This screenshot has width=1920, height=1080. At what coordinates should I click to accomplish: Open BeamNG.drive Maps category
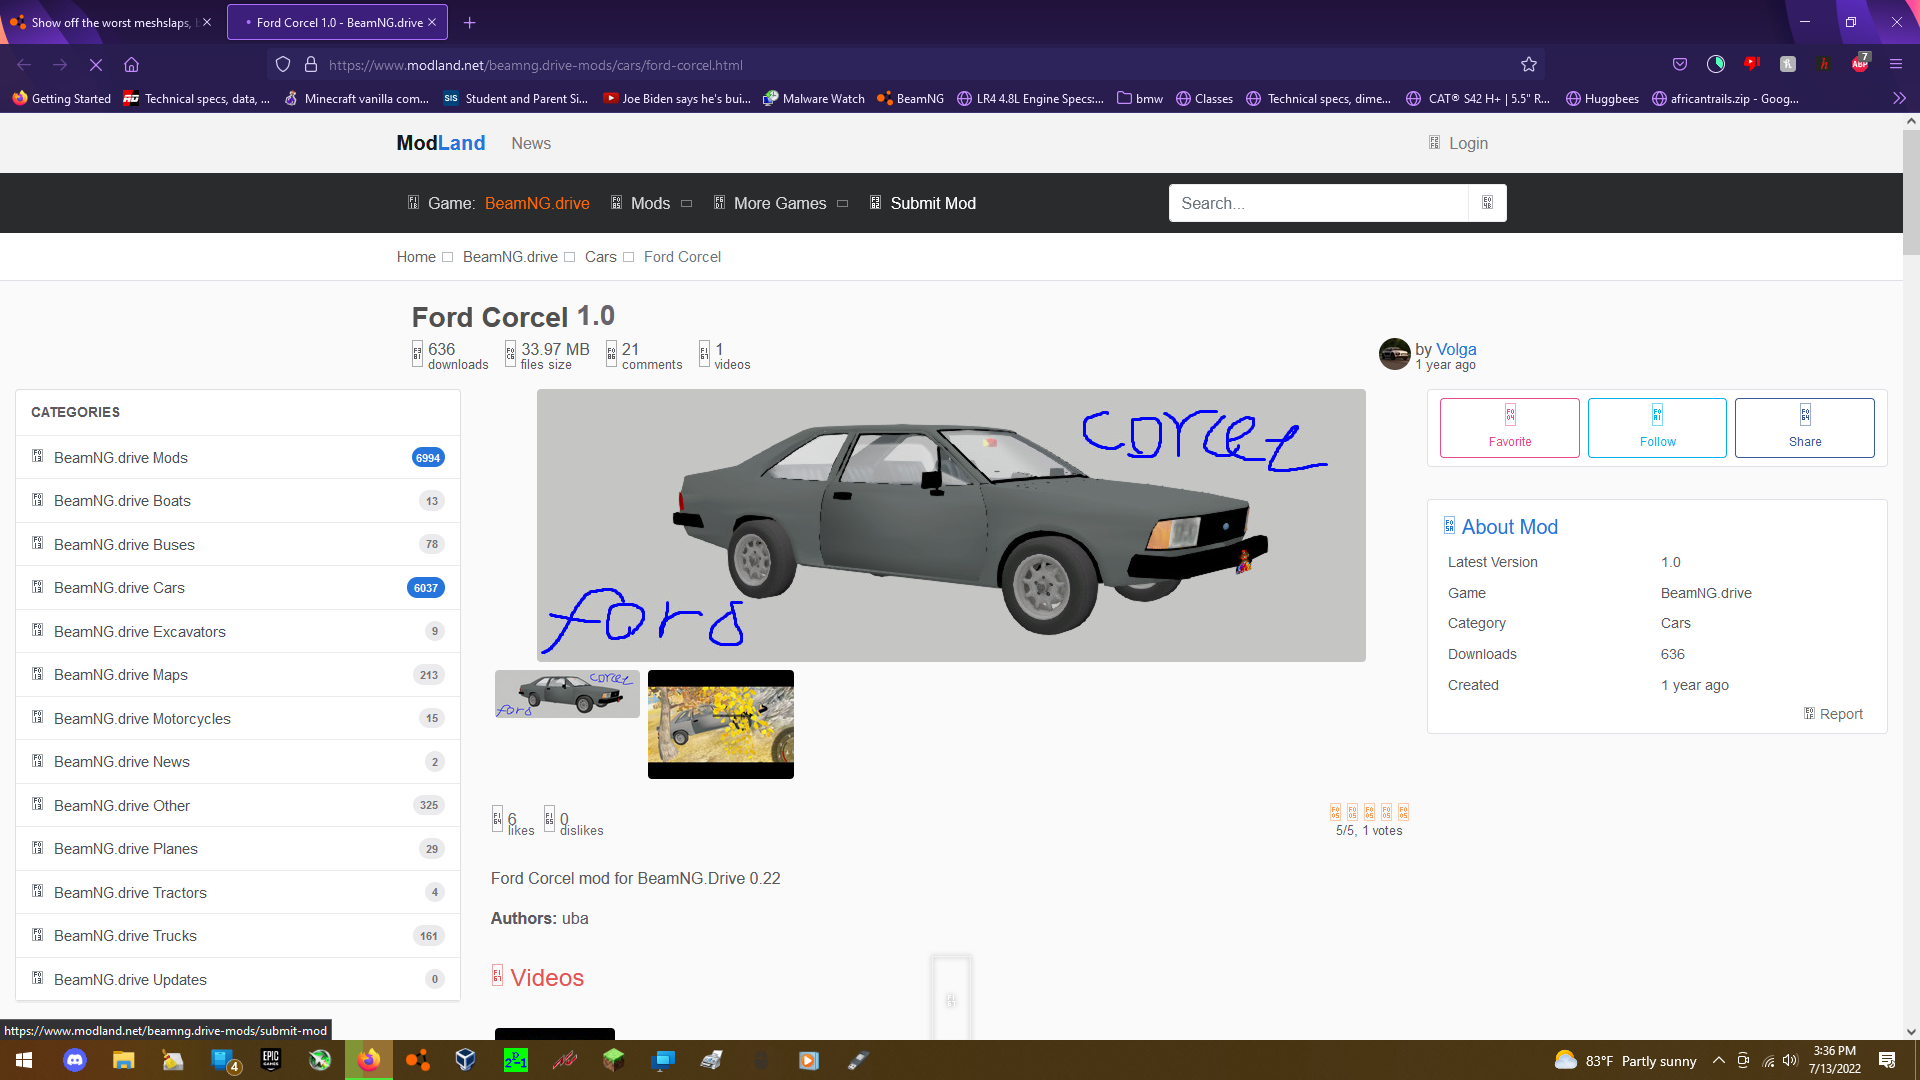(x=238, y=675)
